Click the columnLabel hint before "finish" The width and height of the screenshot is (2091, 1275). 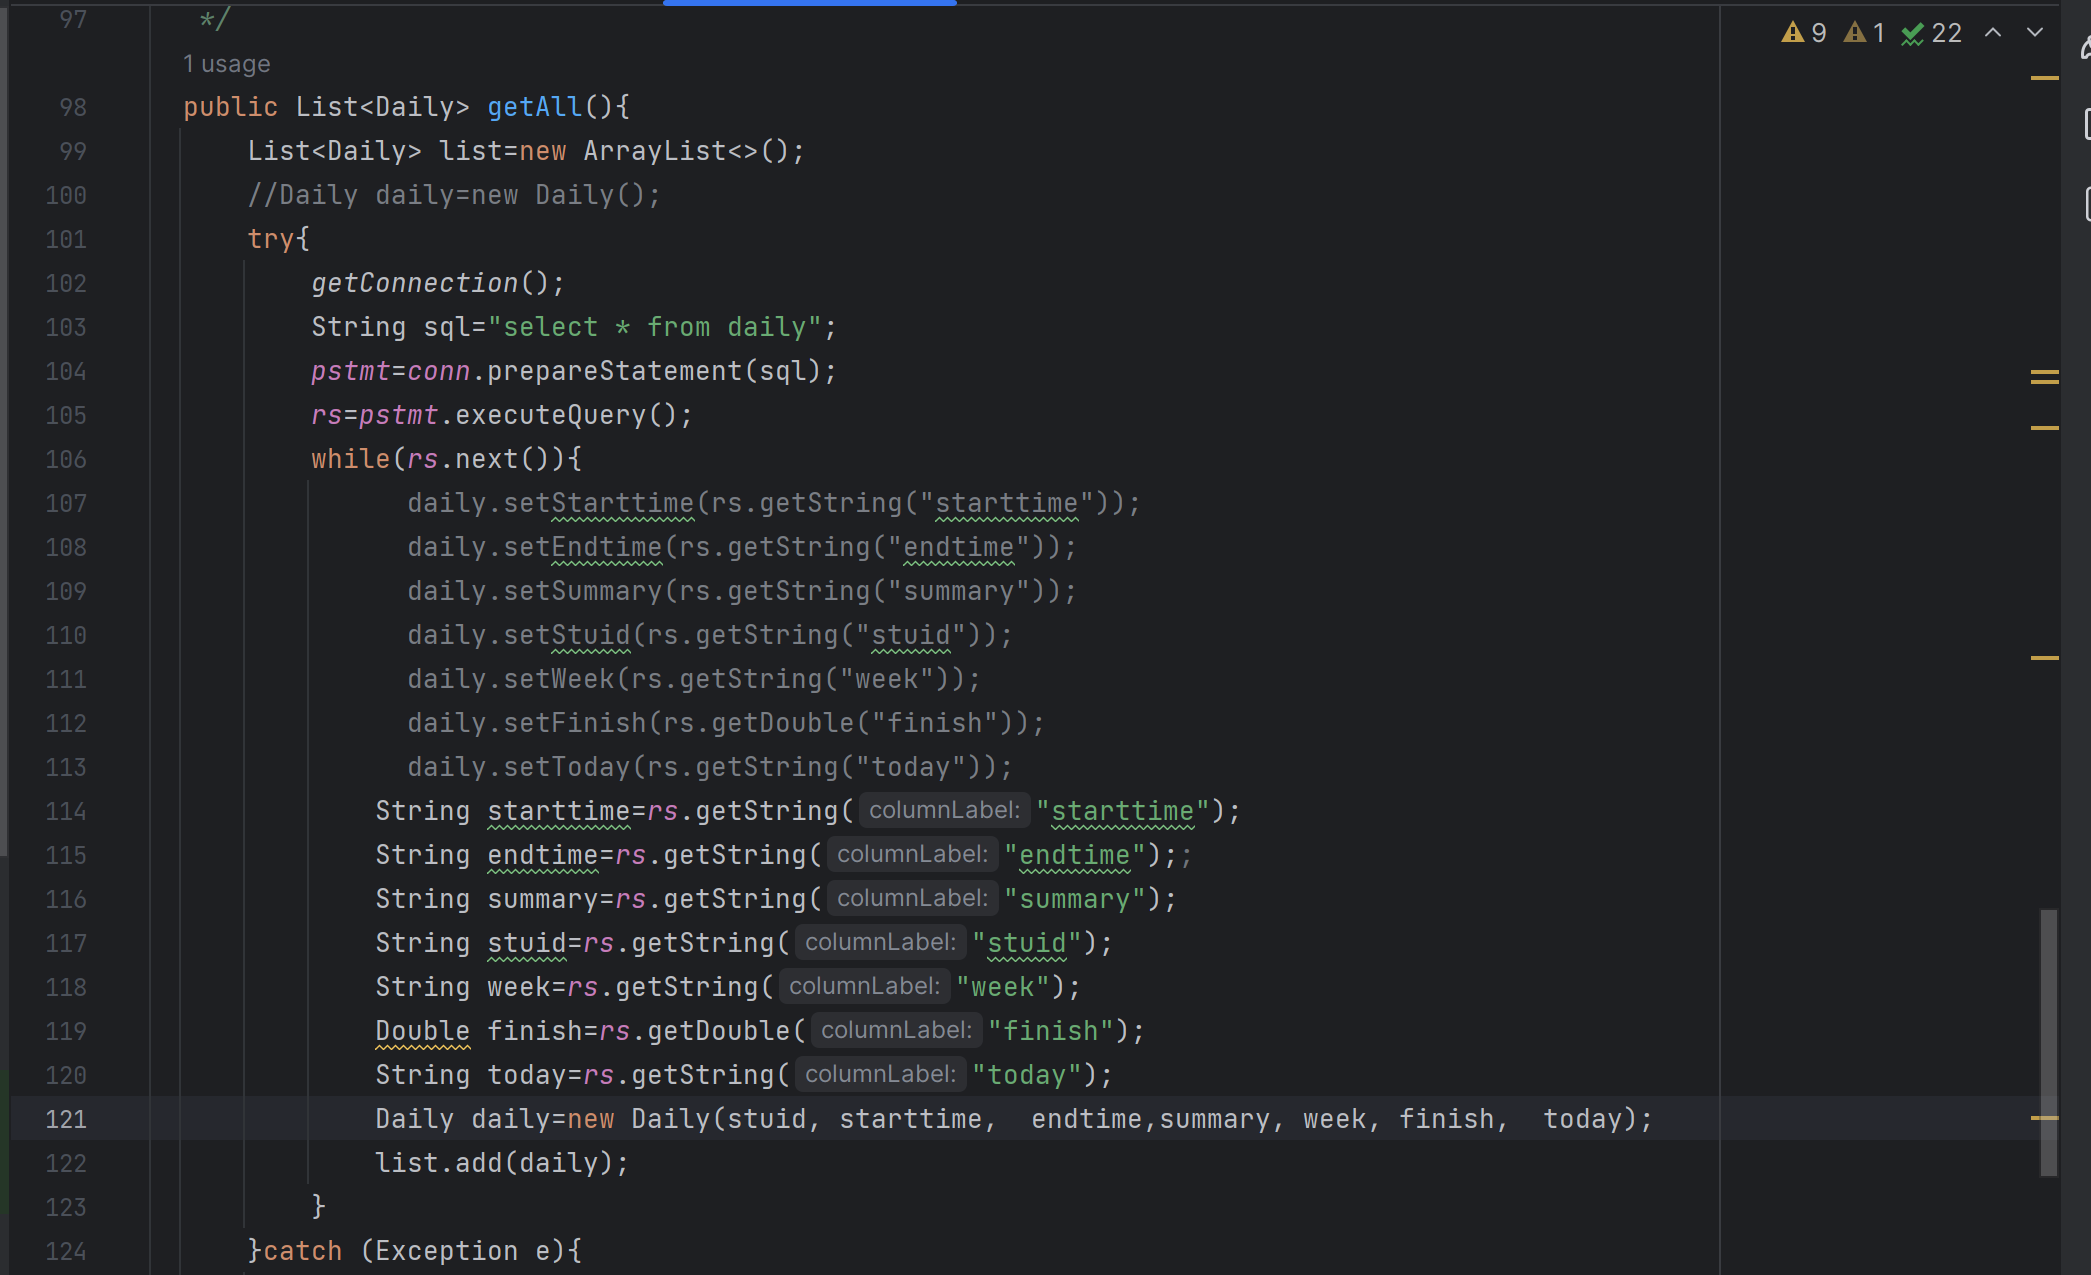click(895, 1030)
